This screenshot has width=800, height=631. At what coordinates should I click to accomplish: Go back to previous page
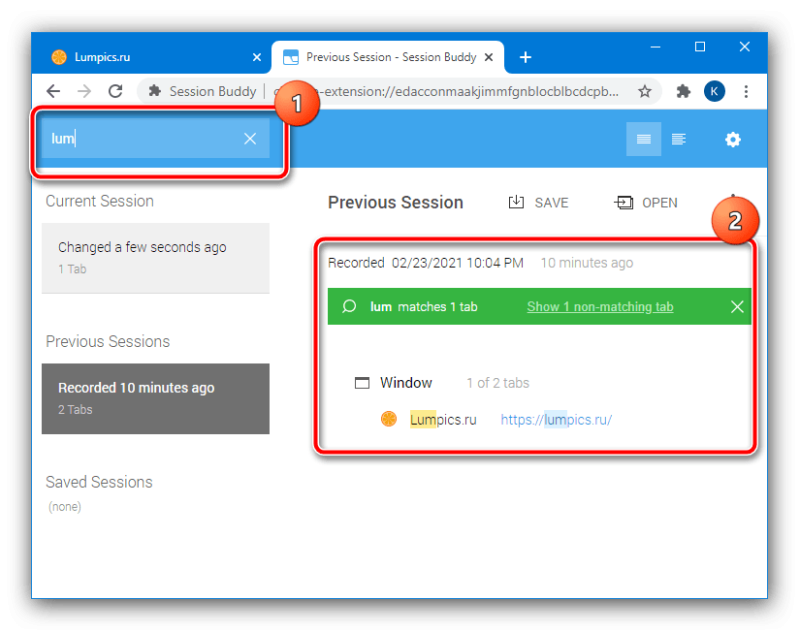[x=53, y=91]
